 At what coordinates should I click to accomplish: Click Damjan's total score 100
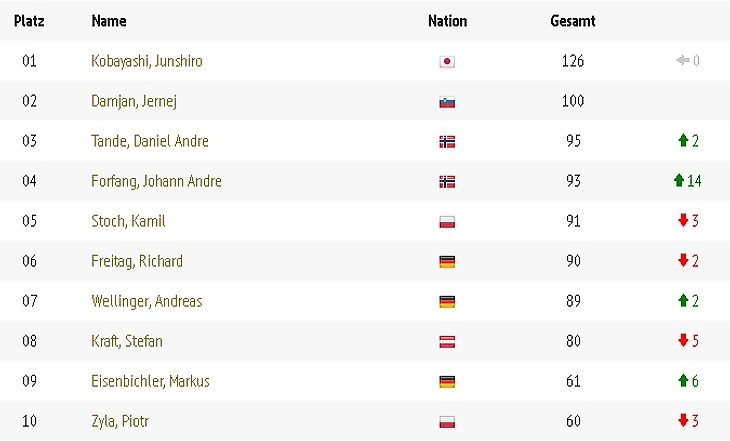pyautogui.click(x=573, y=101)
